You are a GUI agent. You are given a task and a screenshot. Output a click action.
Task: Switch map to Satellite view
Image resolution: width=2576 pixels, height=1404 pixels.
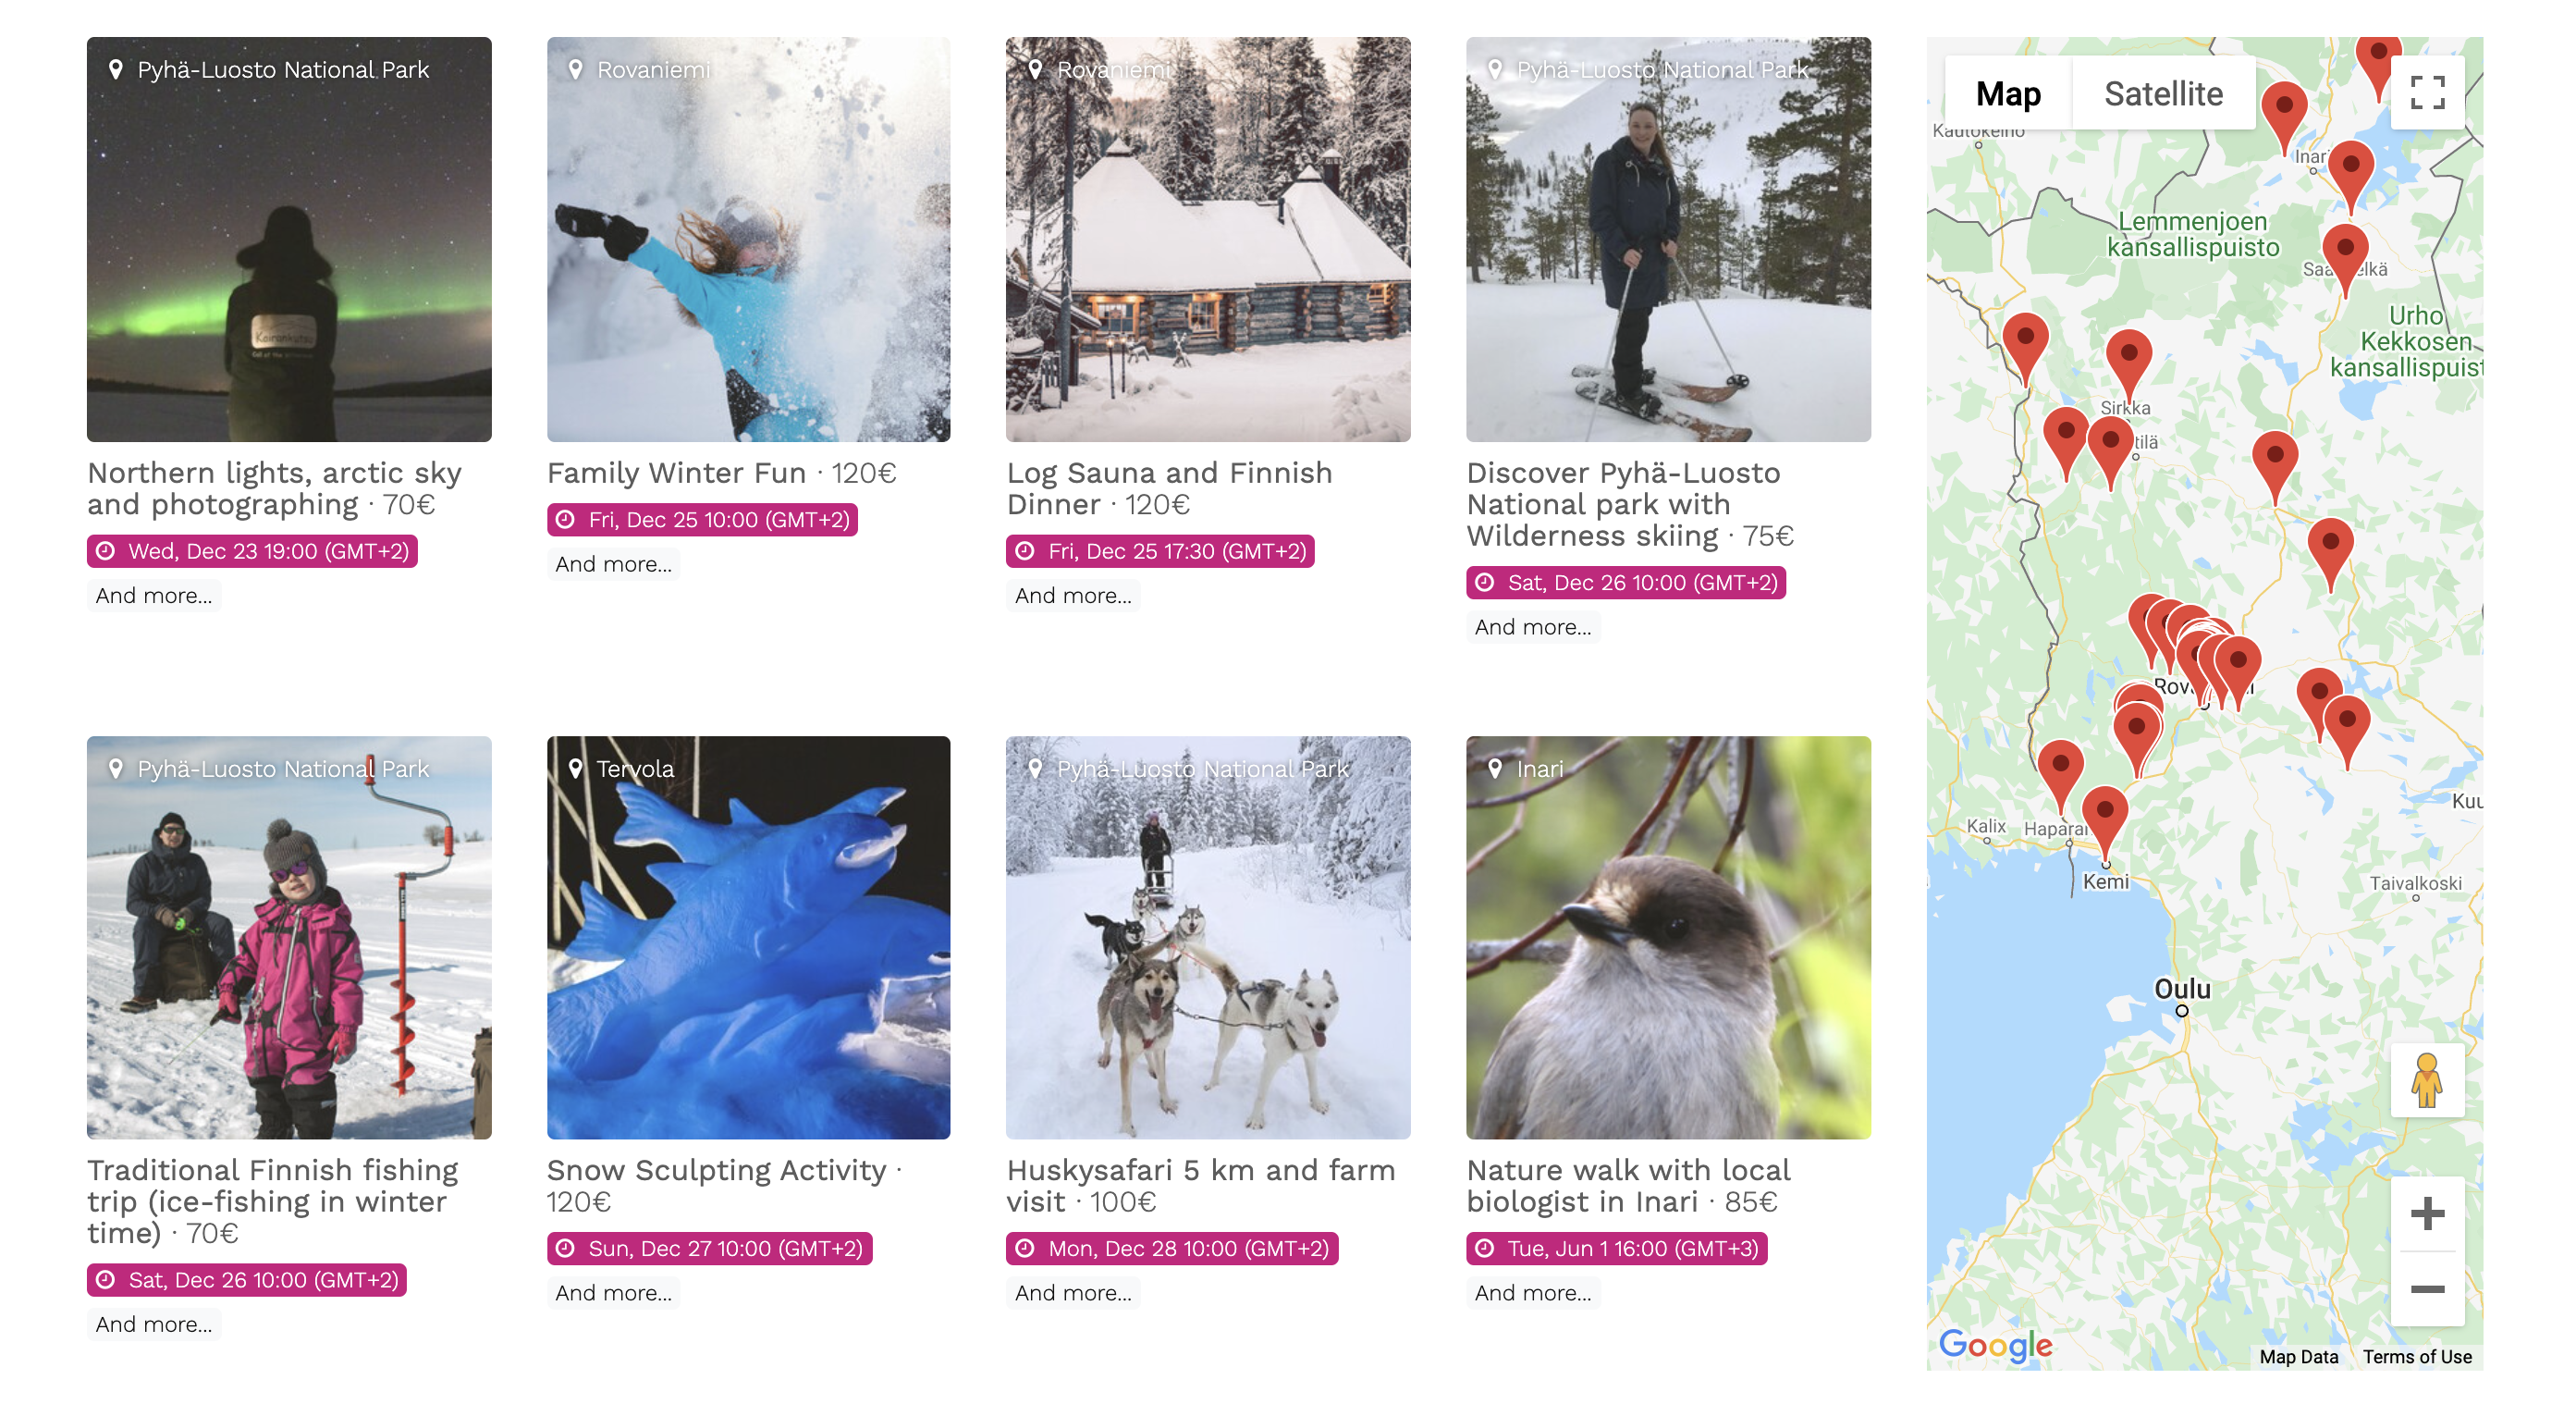click(x=2163, y=93)
